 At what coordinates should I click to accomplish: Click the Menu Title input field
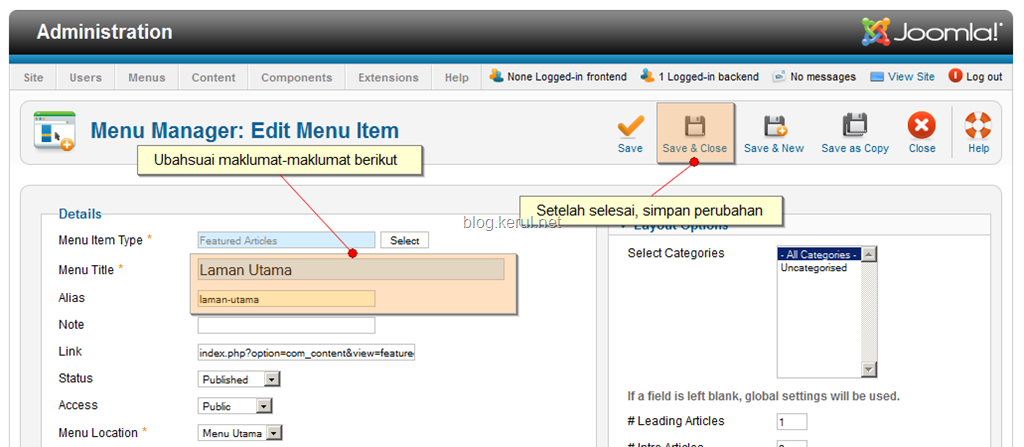(351, 269)
